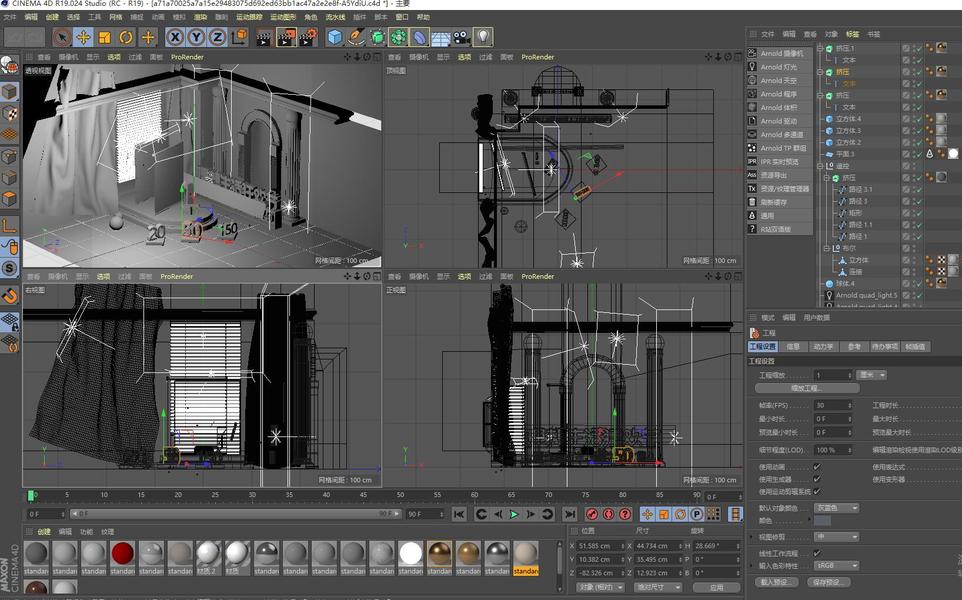
Task: Click the Ass 资源导出 entry
Action: coord(780,175)
